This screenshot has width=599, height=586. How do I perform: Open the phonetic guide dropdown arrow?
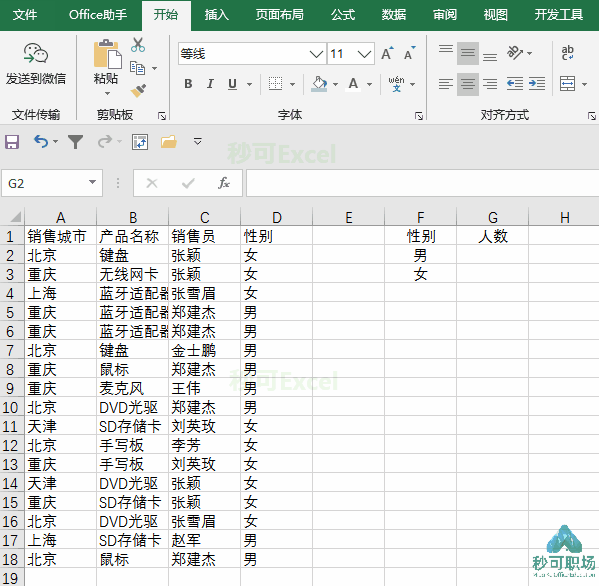(413, 84)
